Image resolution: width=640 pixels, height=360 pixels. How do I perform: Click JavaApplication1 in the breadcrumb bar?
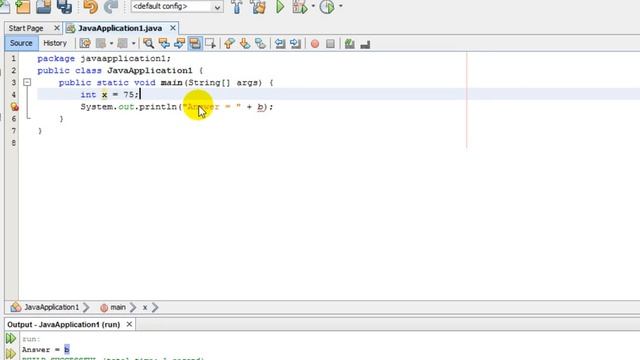51,307
